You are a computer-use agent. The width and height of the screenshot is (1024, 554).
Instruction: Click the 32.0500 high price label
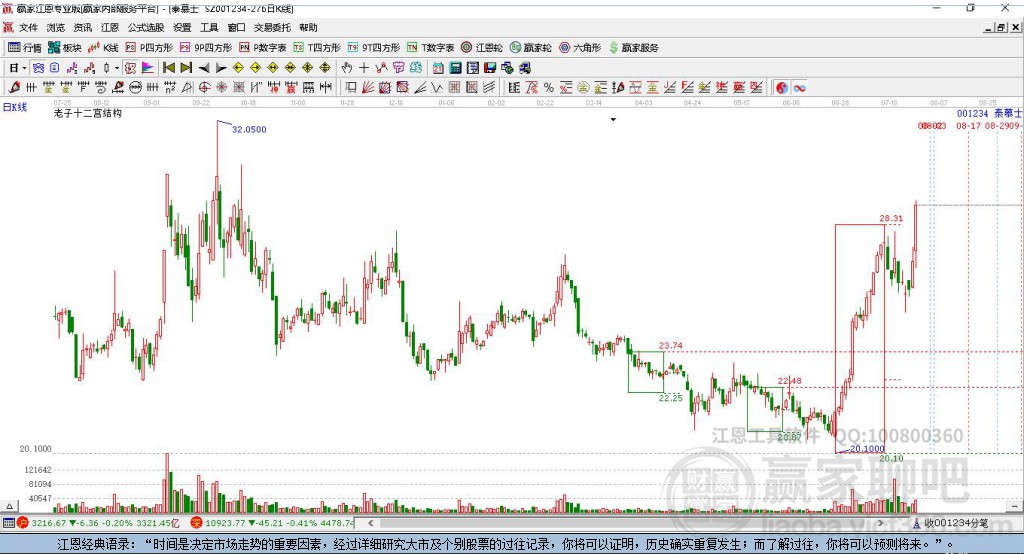[249, 129]
